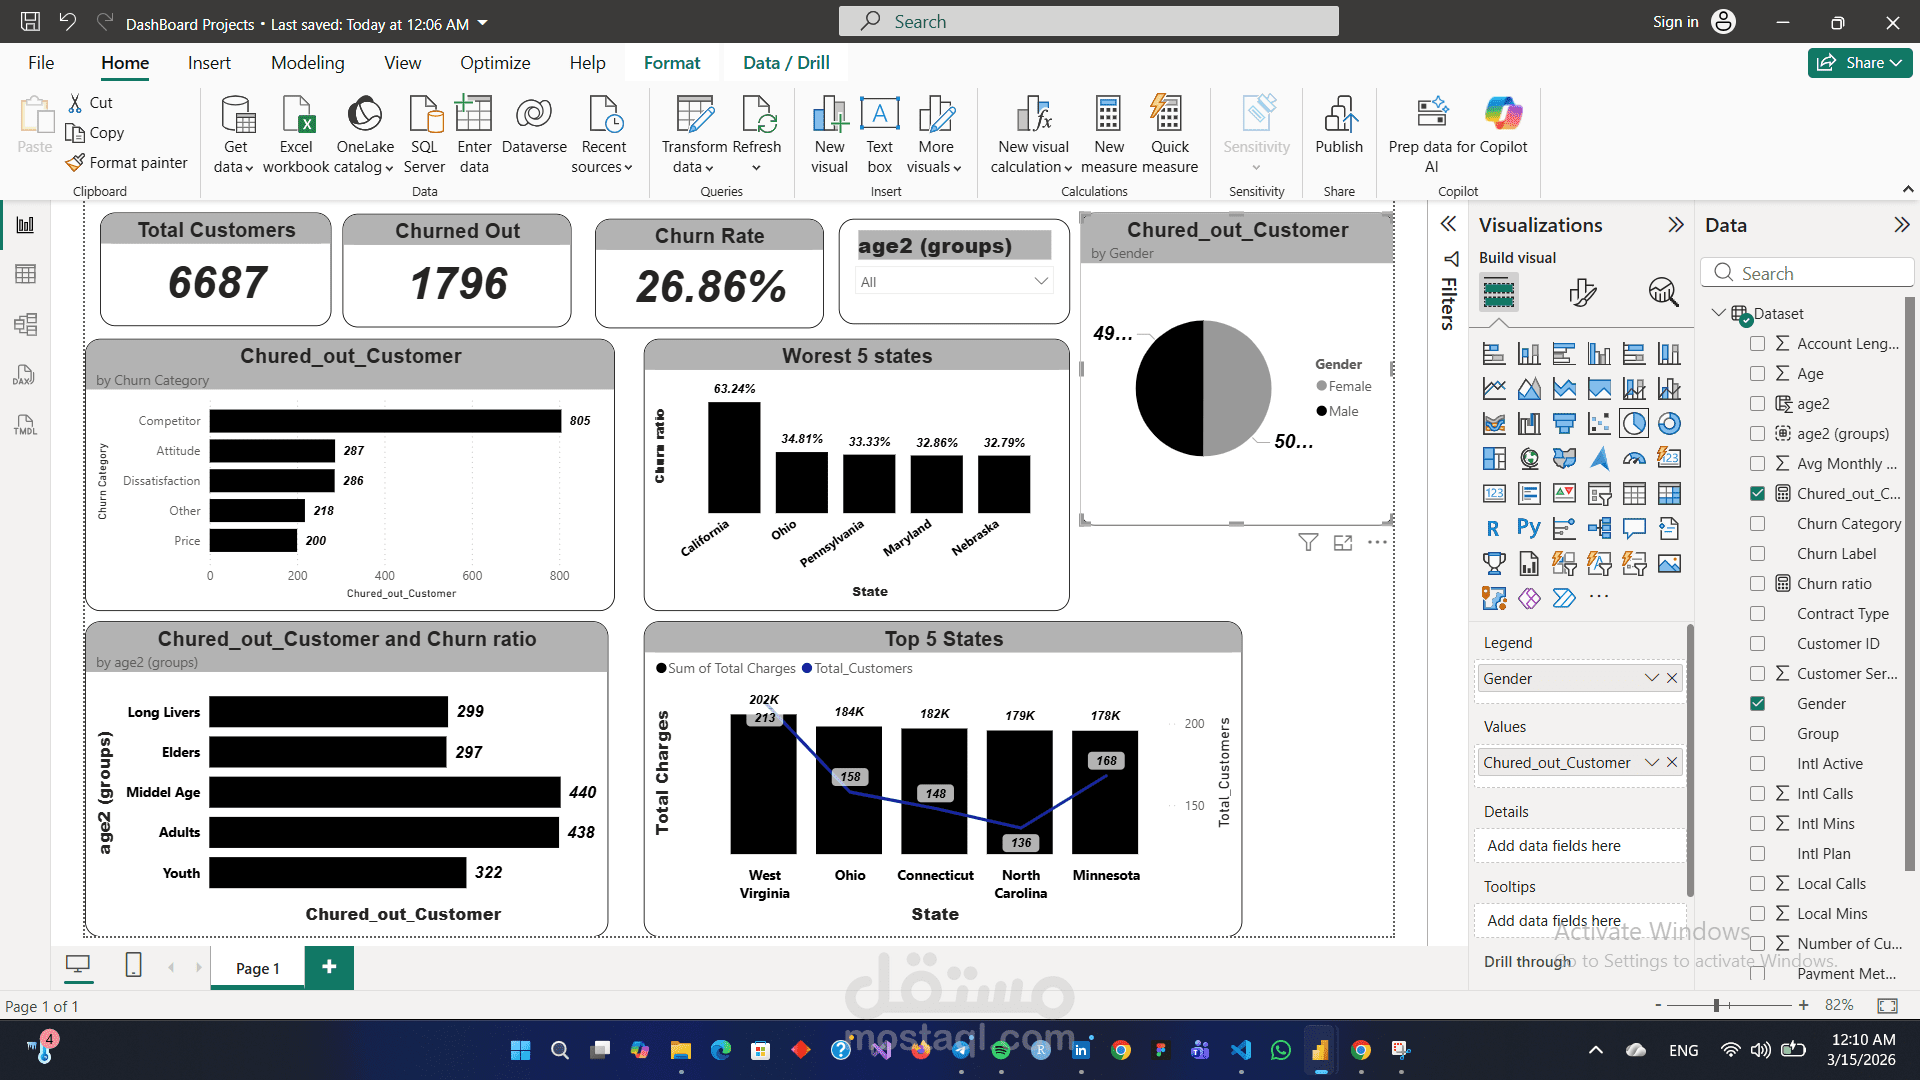Screen dimensions: 1920x1080
Task: Open the Get data dropdown arrow
Action: tap(248, 168)
